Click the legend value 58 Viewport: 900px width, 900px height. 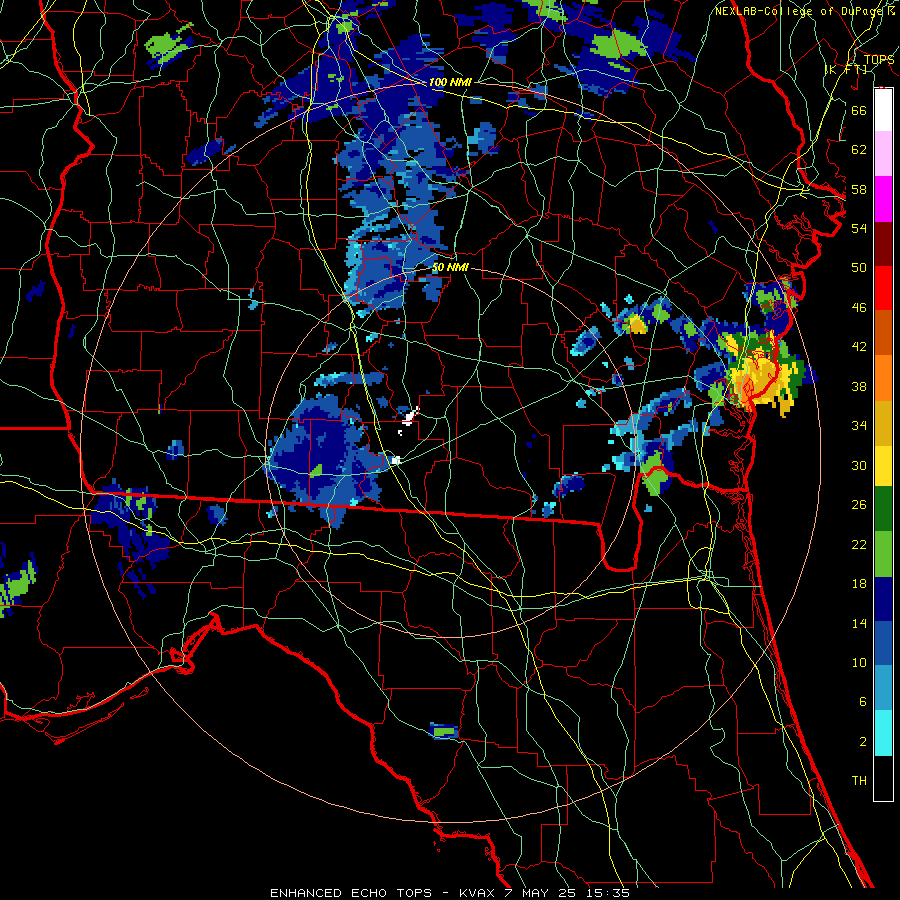pos(859,189)
